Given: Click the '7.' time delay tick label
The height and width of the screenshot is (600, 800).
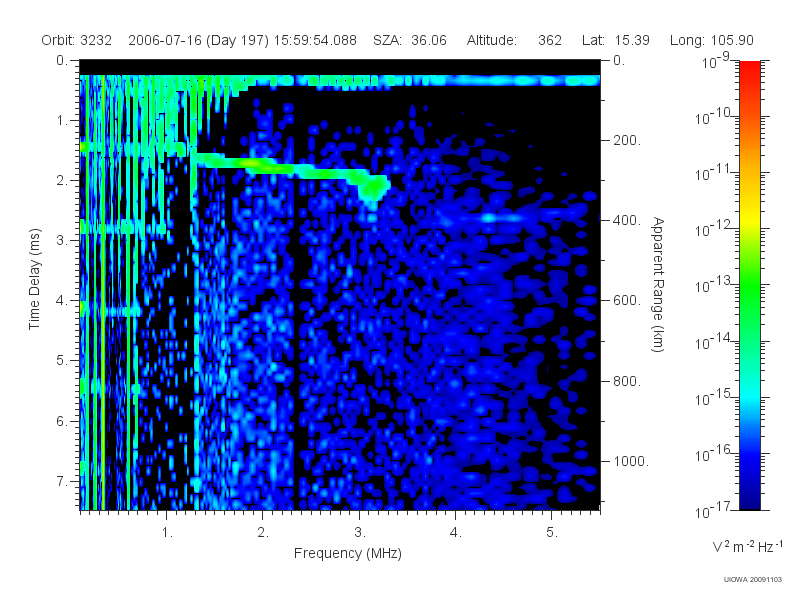Looking at the screenshot, I should [62, 481].
